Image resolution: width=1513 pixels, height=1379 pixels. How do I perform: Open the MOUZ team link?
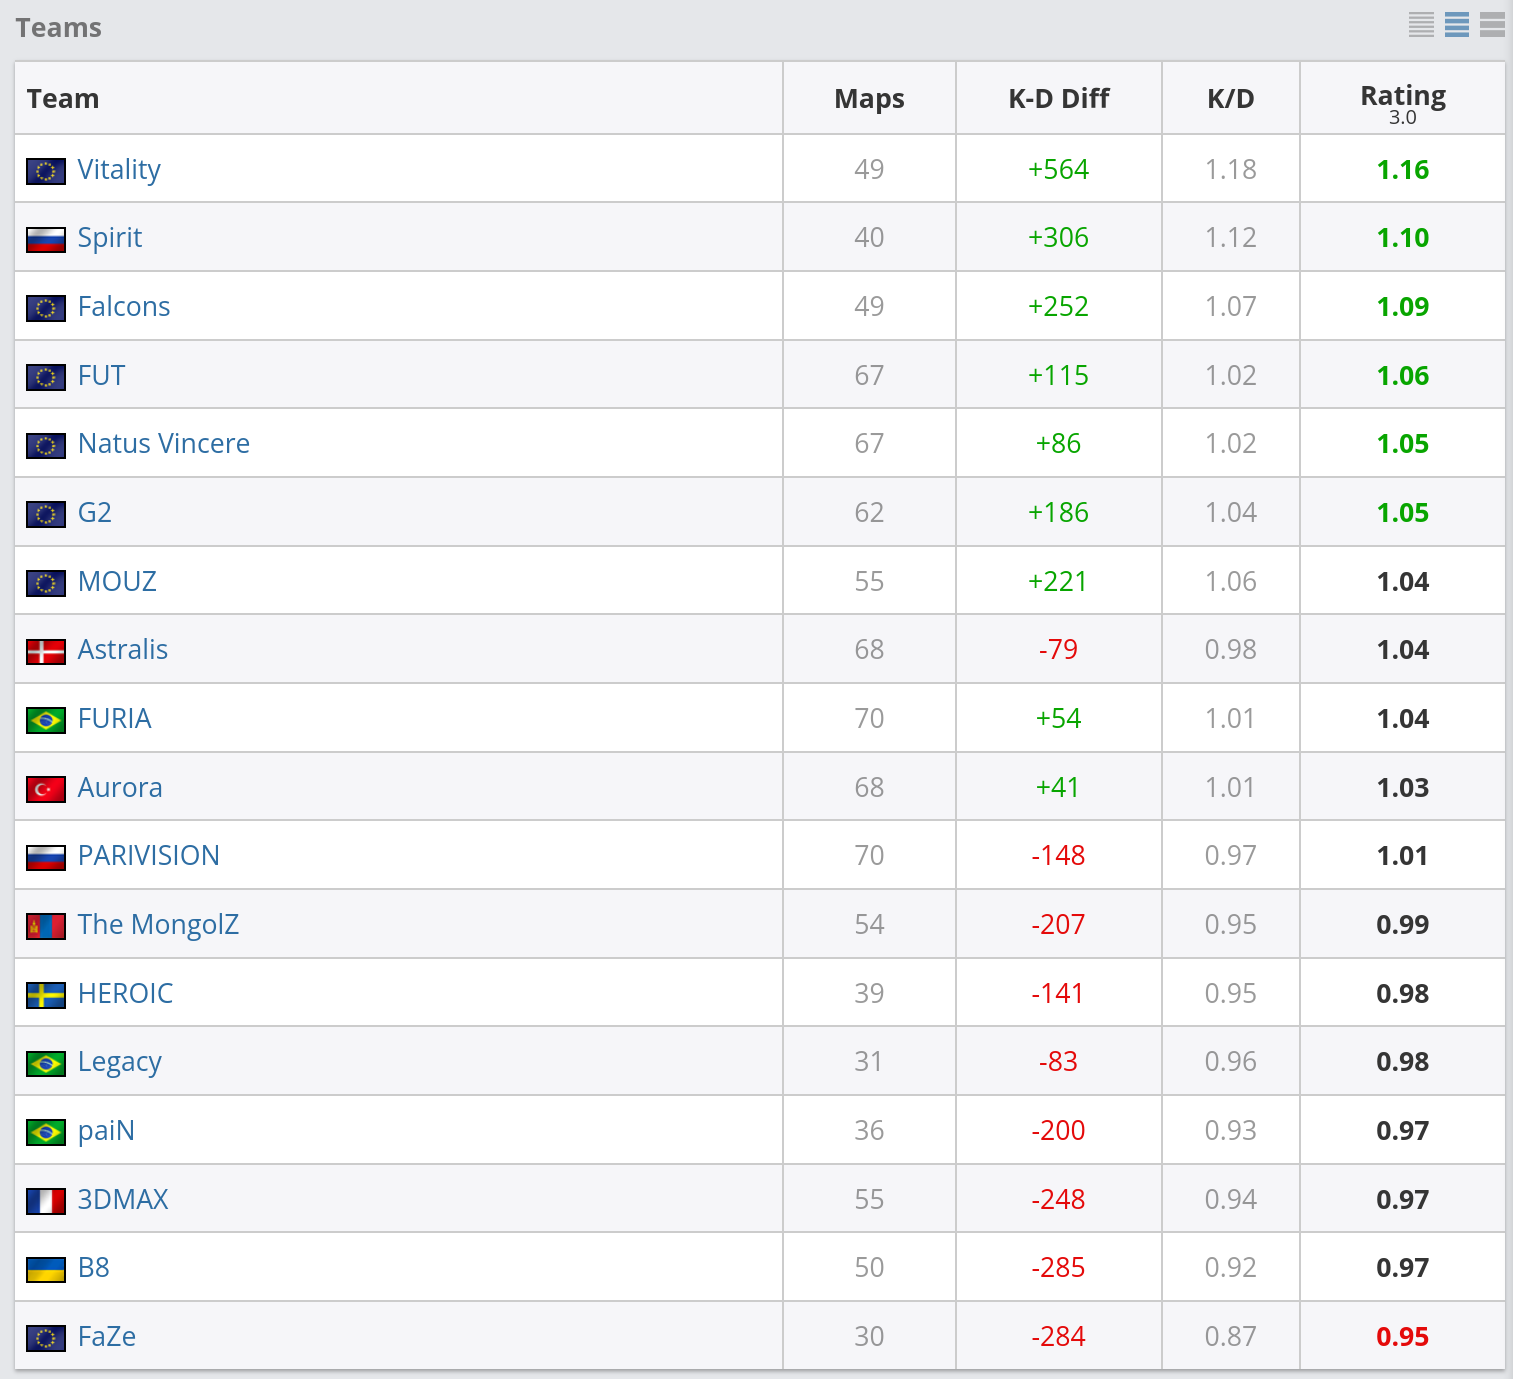point(117,581)
